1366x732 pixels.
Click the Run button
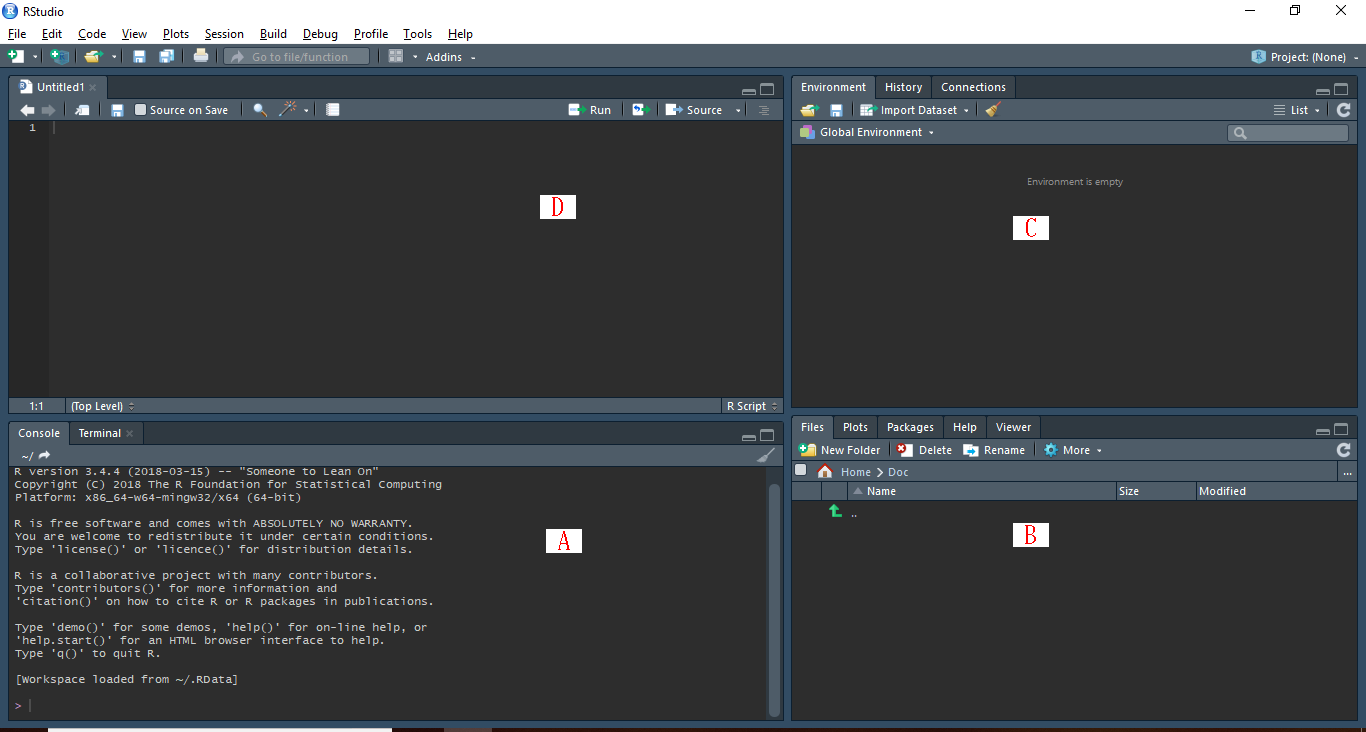click(590, 110)
